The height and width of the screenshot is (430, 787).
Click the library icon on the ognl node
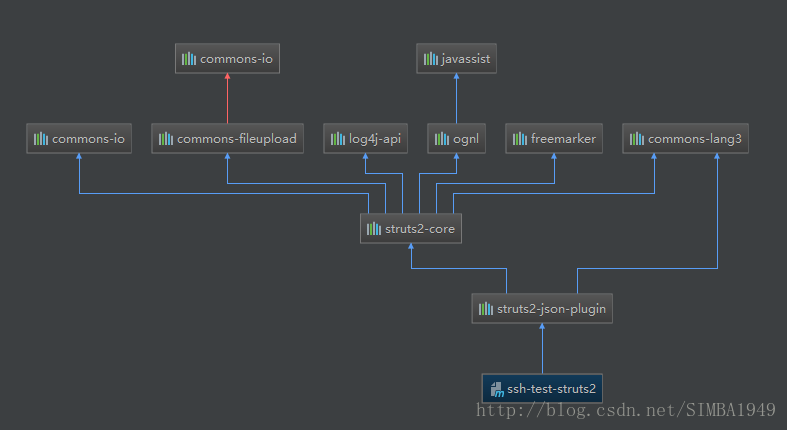[442, 138]
